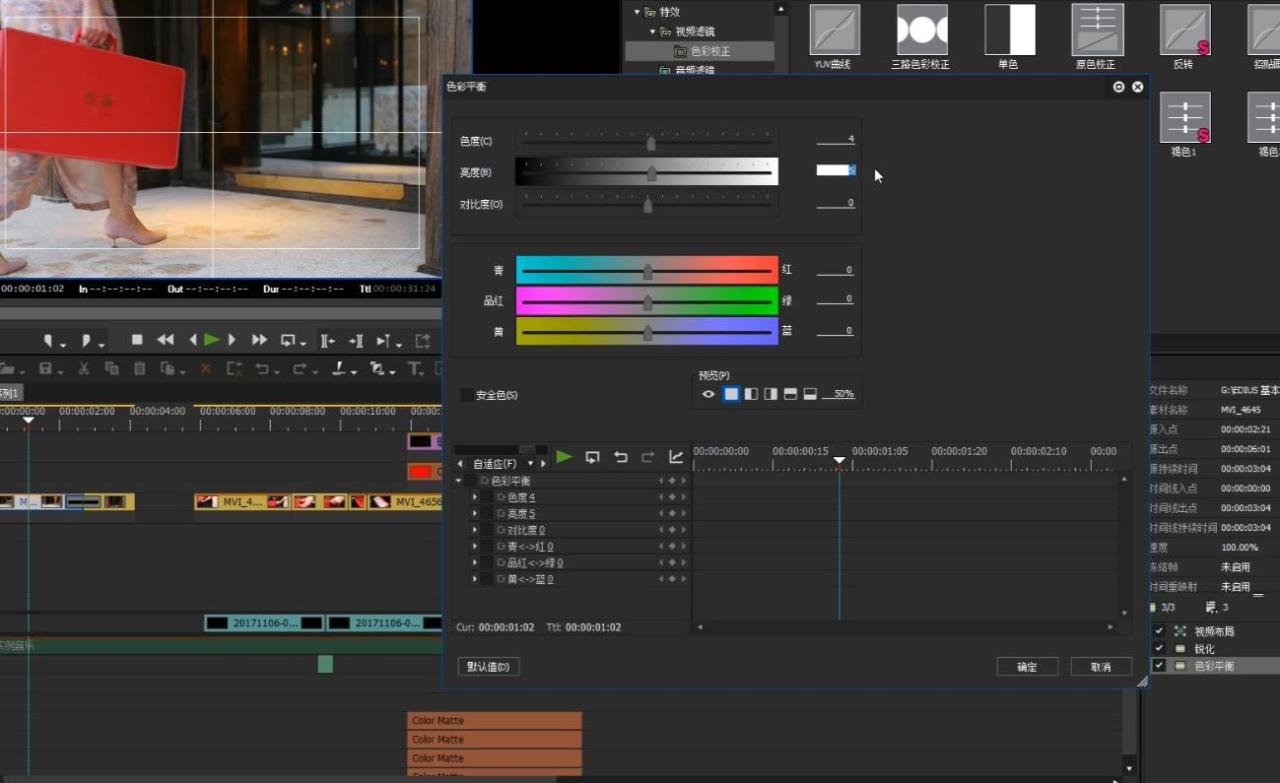Click the 默认值 button

point(488,667)
